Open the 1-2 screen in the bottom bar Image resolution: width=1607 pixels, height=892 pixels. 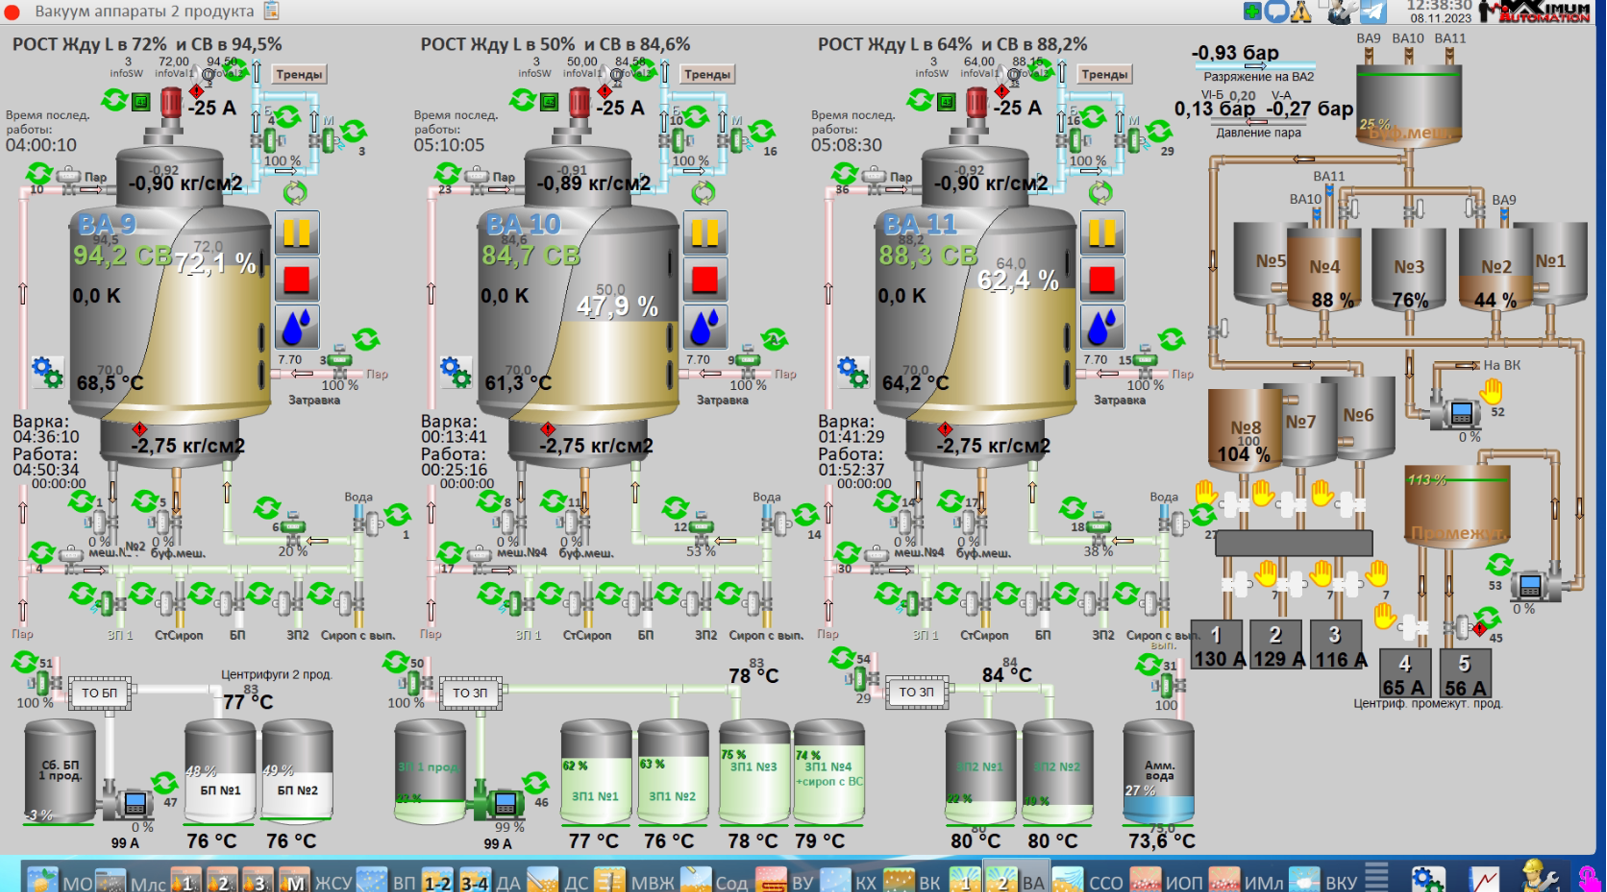pos(437,880)
